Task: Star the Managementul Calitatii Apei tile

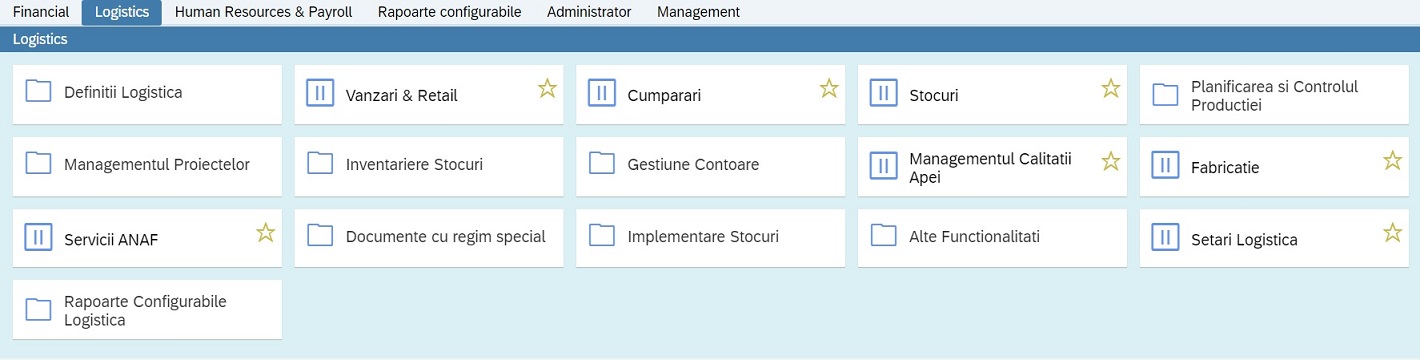Action: [1111, 160]
